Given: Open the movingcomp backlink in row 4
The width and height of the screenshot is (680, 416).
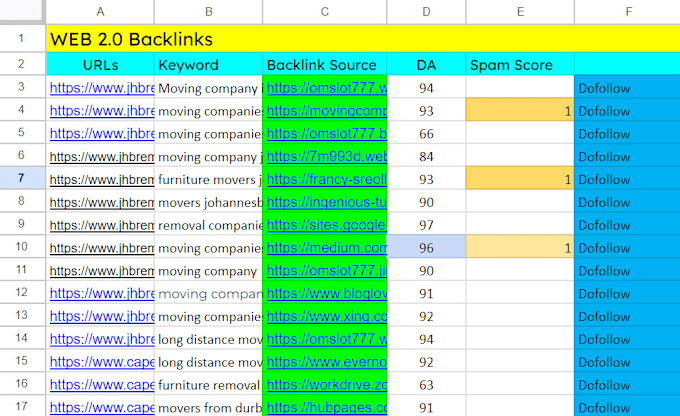Looking at the screenshot, I should click(327, 111).
